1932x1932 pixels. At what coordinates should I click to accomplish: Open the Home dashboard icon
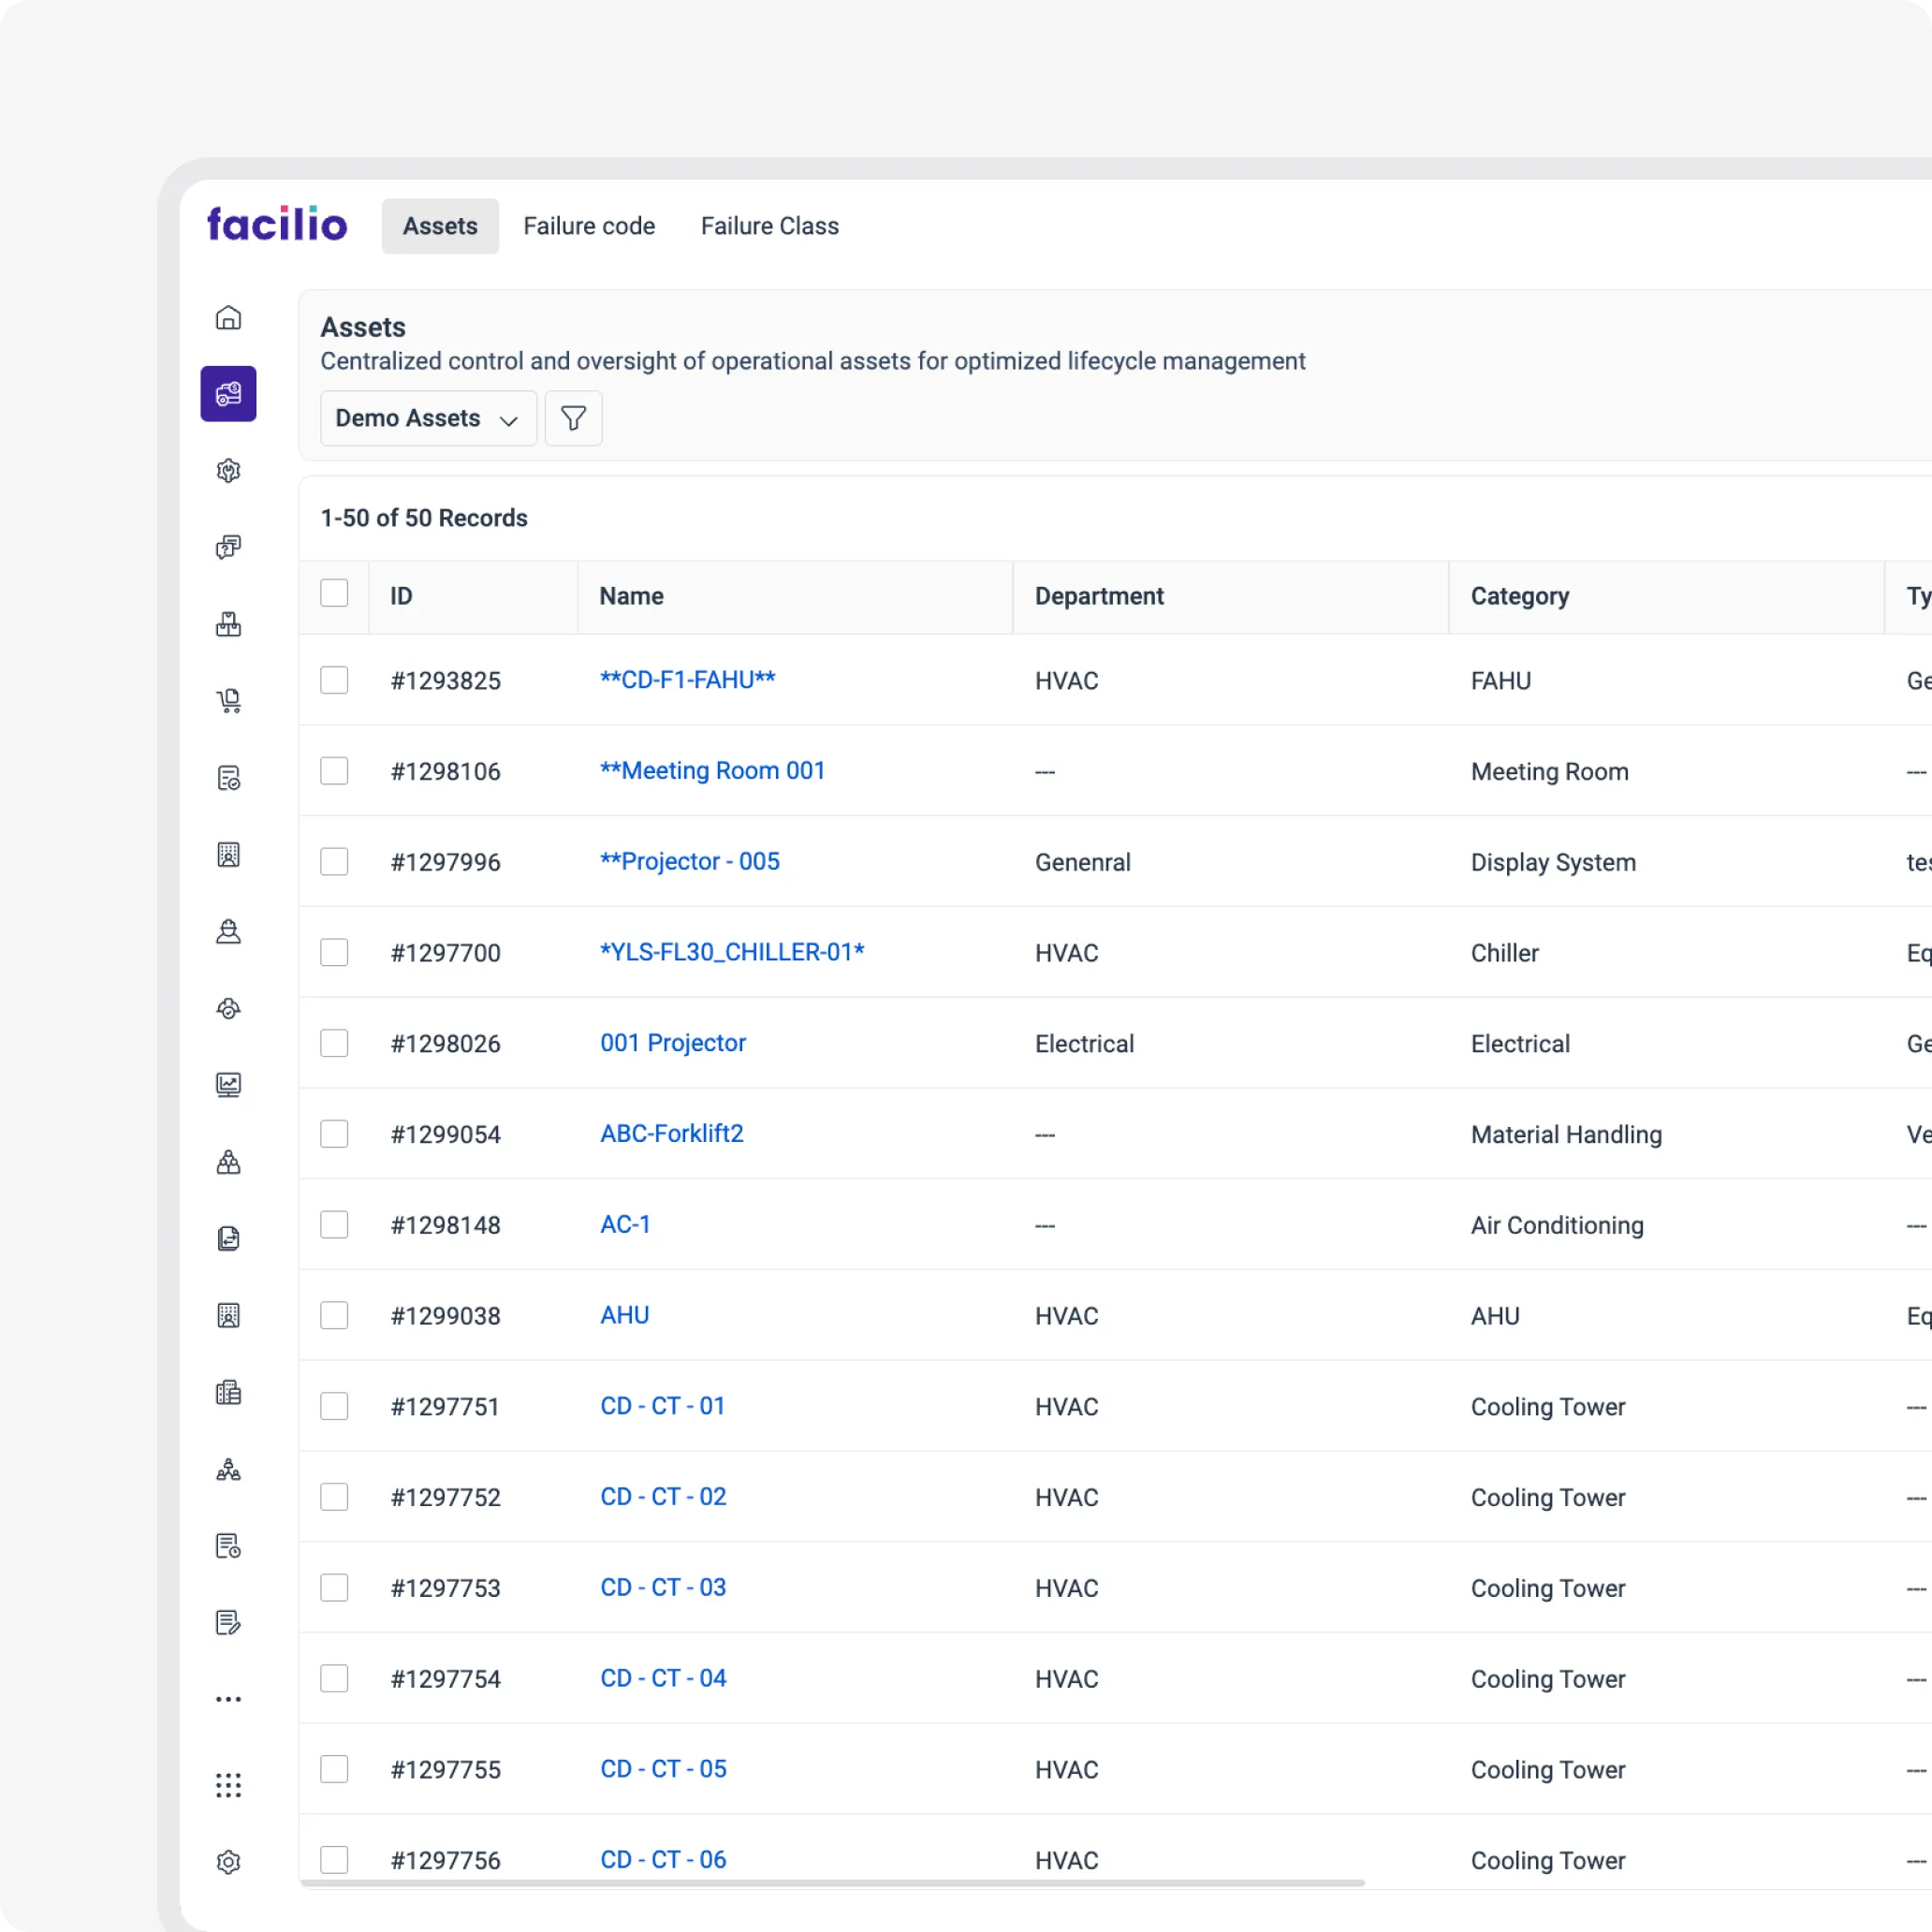[229, 318]
